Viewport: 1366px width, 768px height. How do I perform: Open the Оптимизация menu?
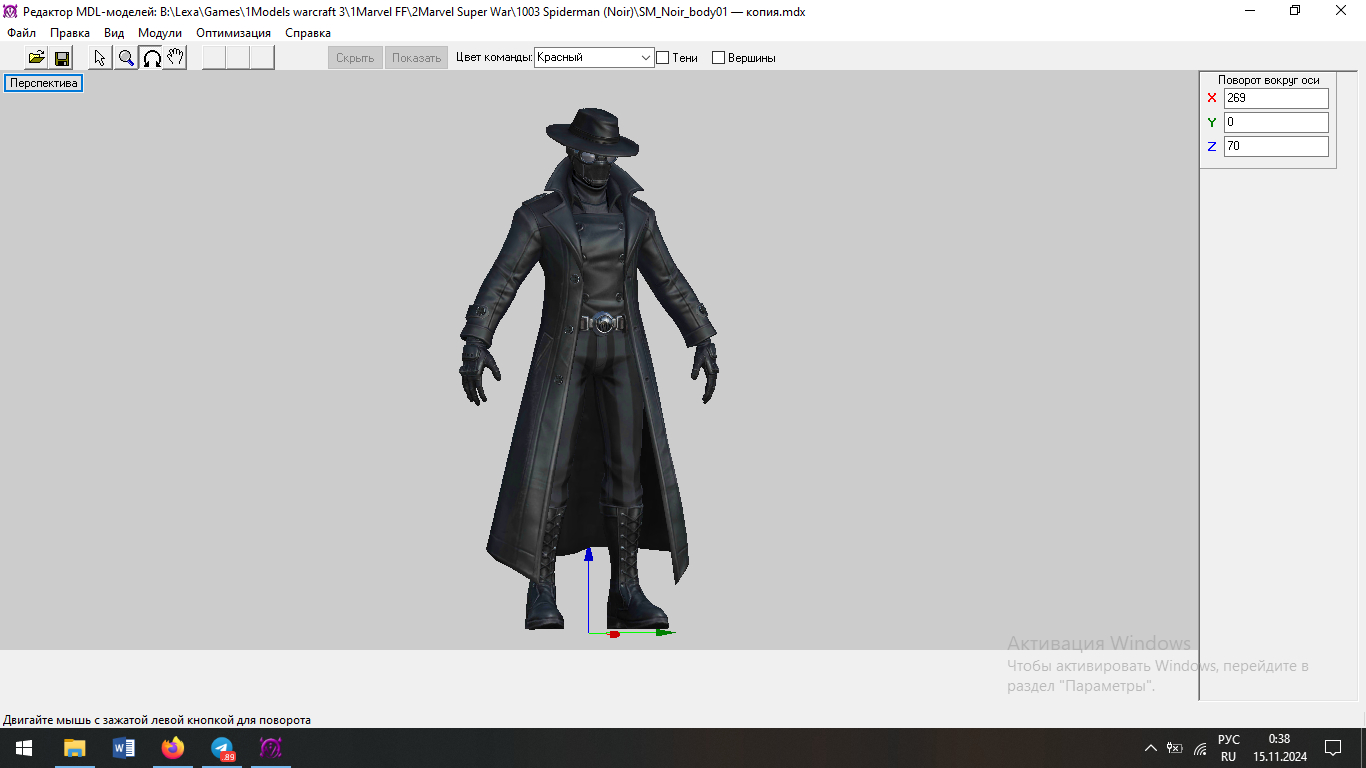(233, 33)
